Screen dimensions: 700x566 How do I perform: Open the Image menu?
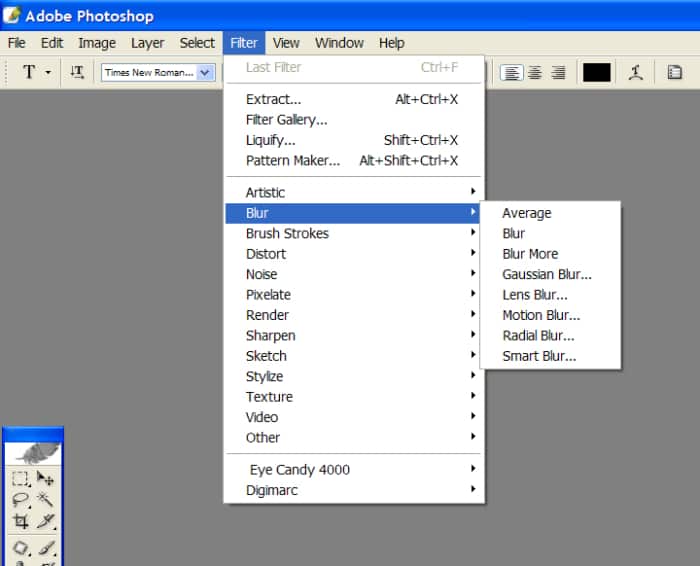pos(97,43)
